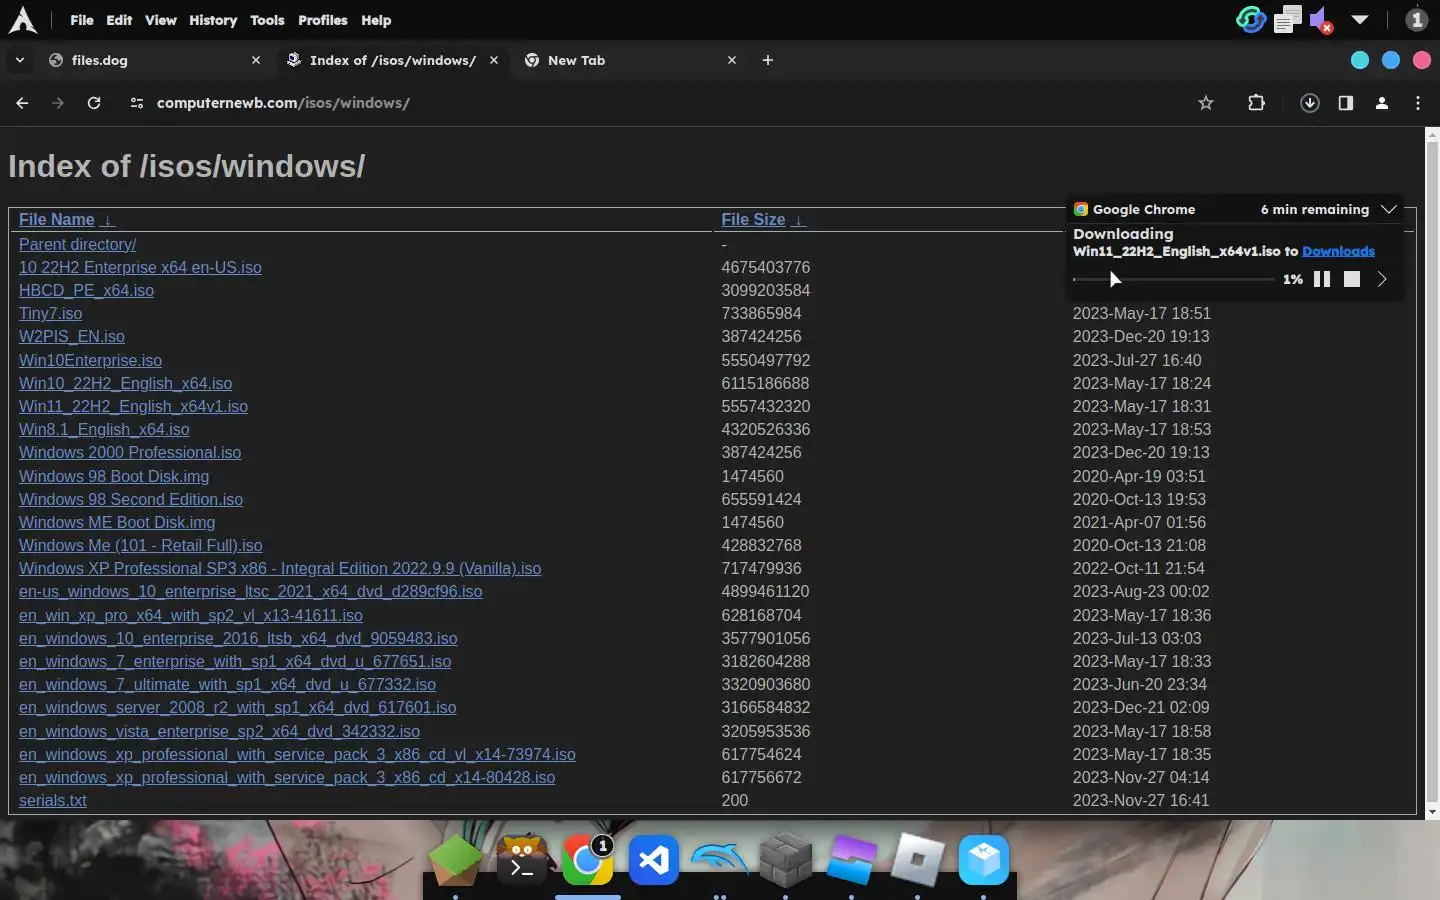Open a new browser tab
Screen dimensions: 1440x900
pyautogui.click(x=768, y=60)
